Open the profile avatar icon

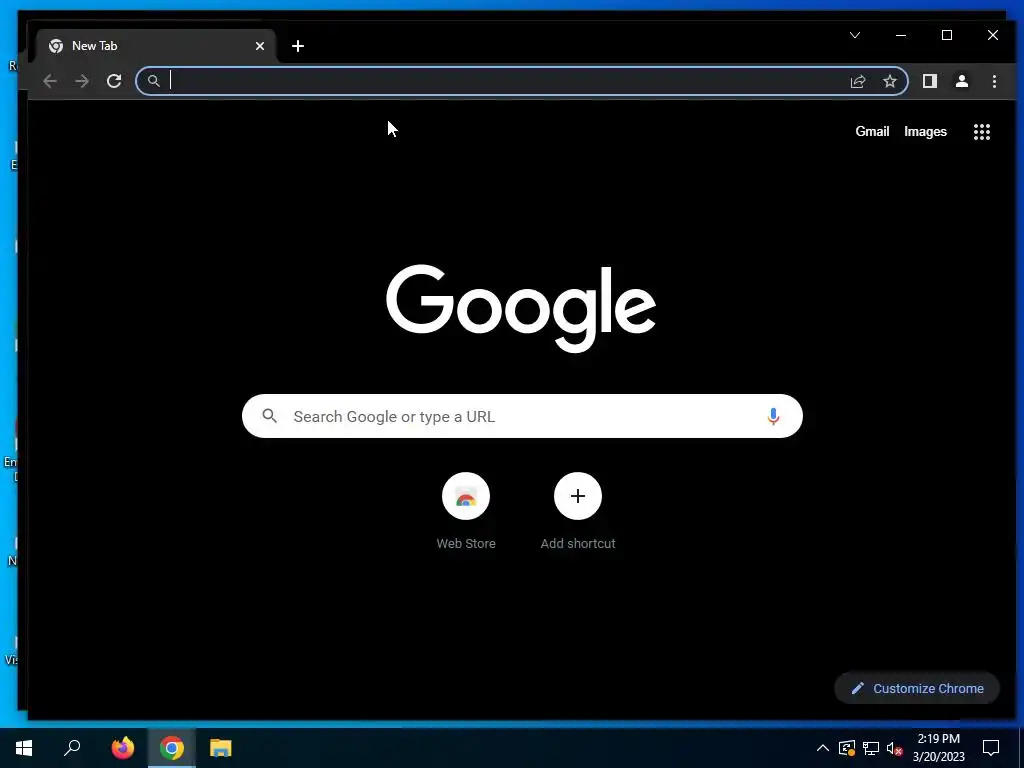[961, 81]
